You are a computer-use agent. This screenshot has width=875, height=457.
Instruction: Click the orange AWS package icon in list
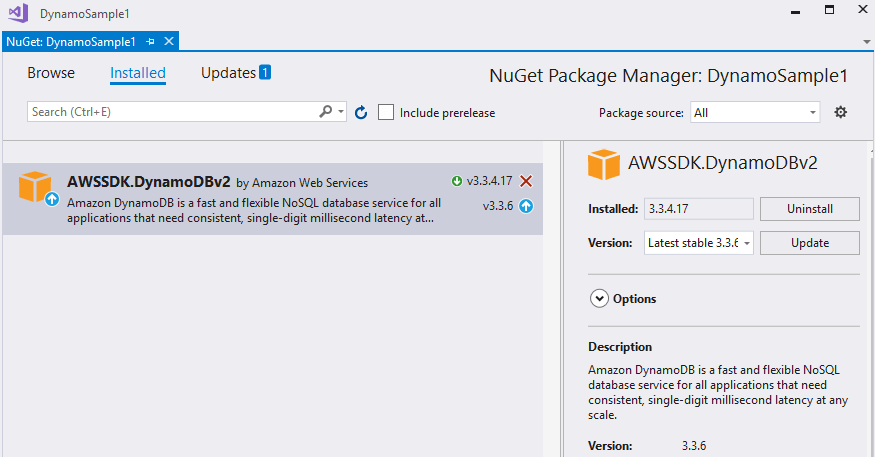coord(35,186)
